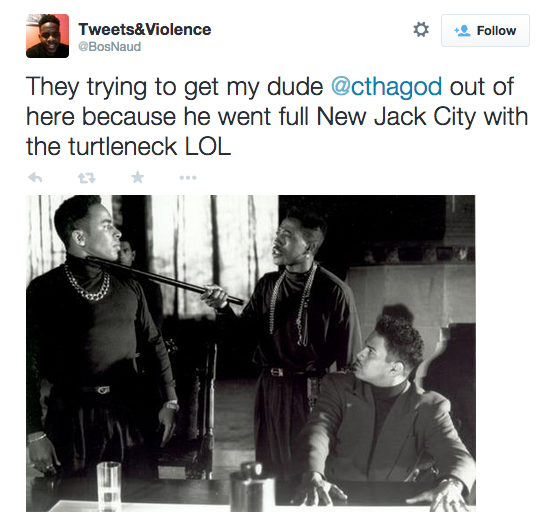Viewport: 555px width, 523px height.
Task: Click the 'New Jack City' text
Action: coord(396,116)
